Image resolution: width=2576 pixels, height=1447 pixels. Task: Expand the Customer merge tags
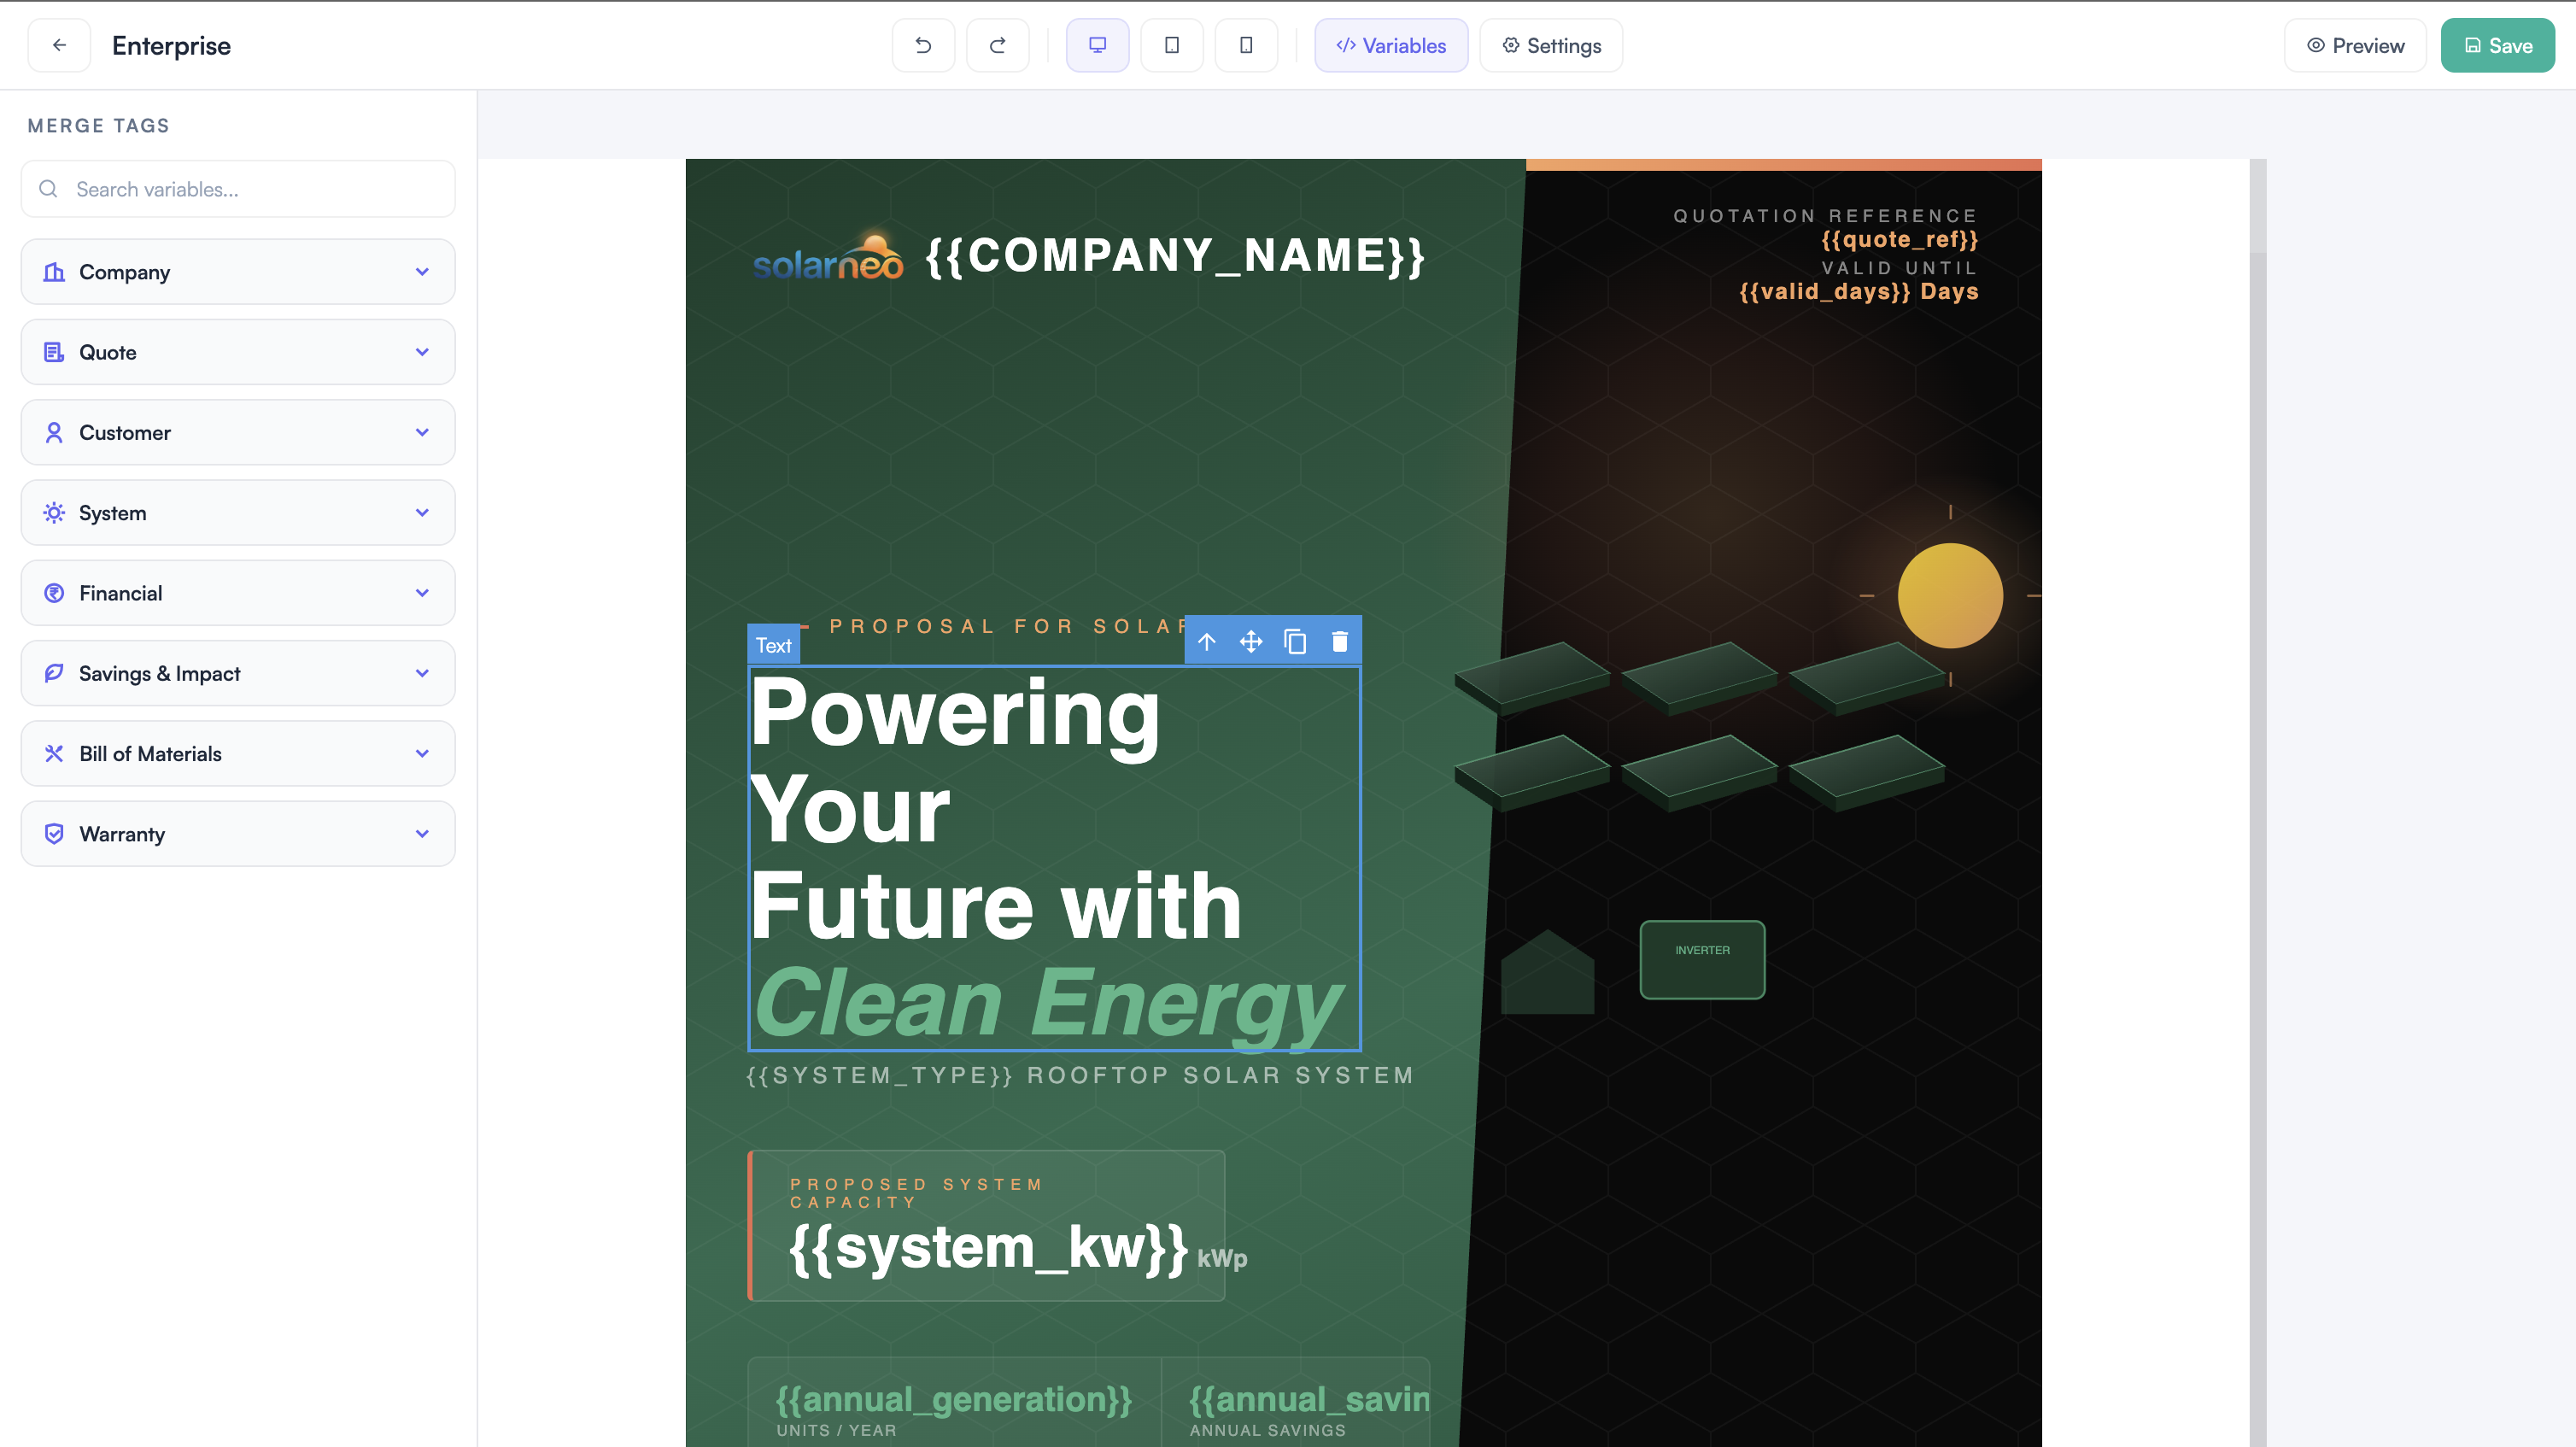click(238, 432)
